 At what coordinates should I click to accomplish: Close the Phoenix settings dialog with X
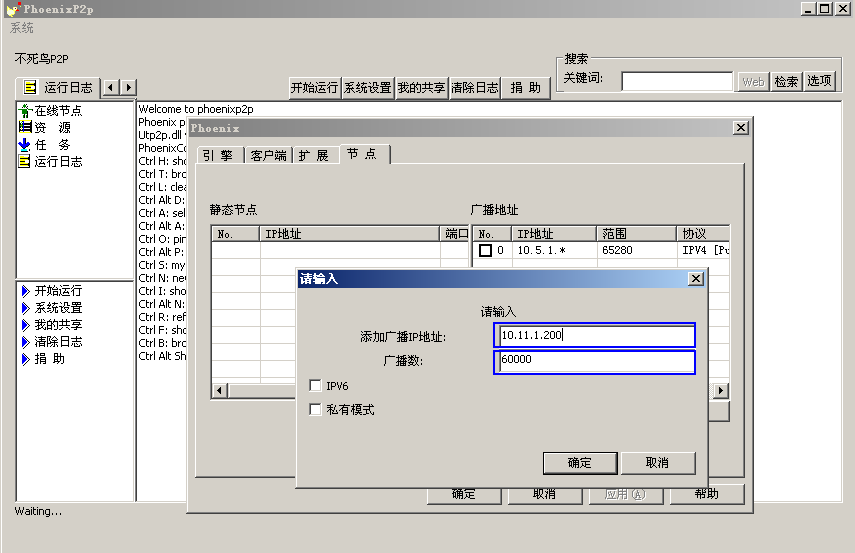[740, 128]
